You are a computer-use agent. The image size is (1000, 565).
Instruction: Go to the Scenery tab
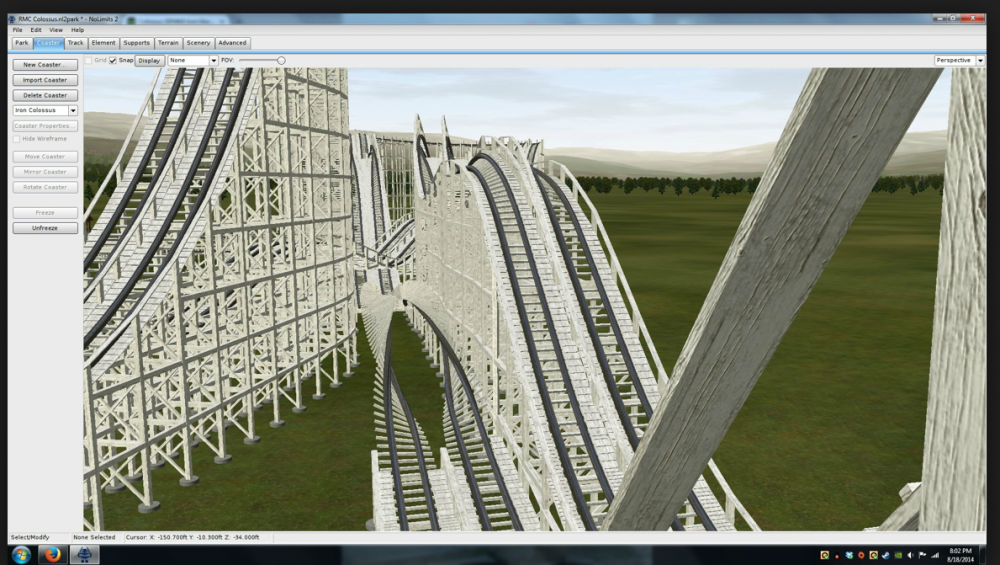[198, 43]
